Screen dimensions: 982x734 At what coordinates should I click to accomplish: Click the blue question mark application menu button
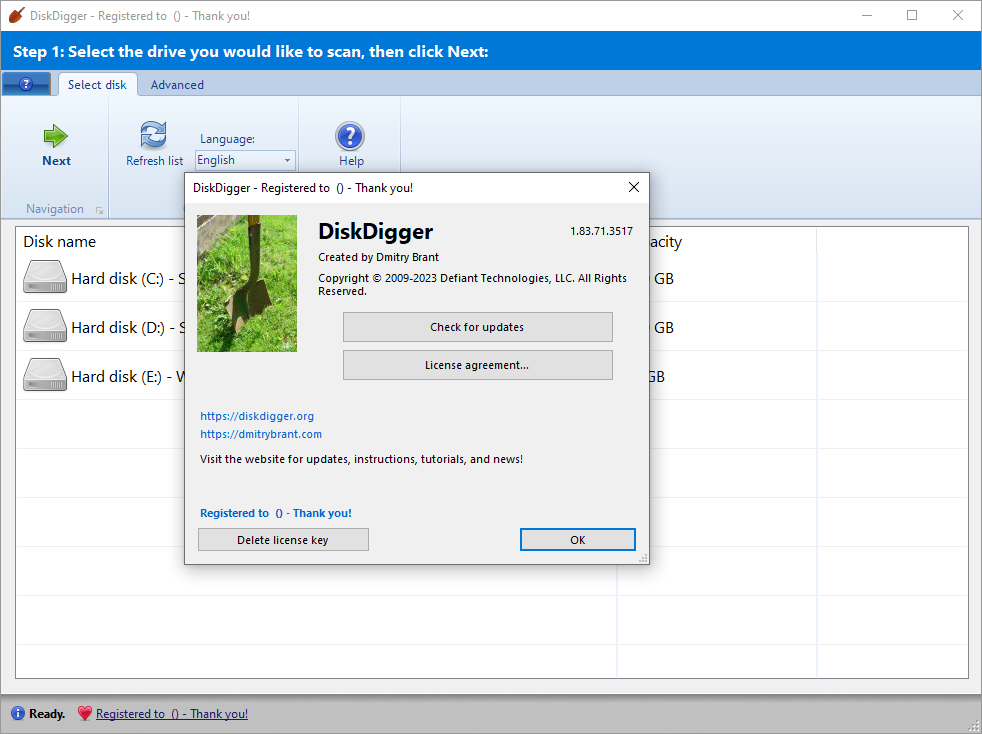click(26, 84)
